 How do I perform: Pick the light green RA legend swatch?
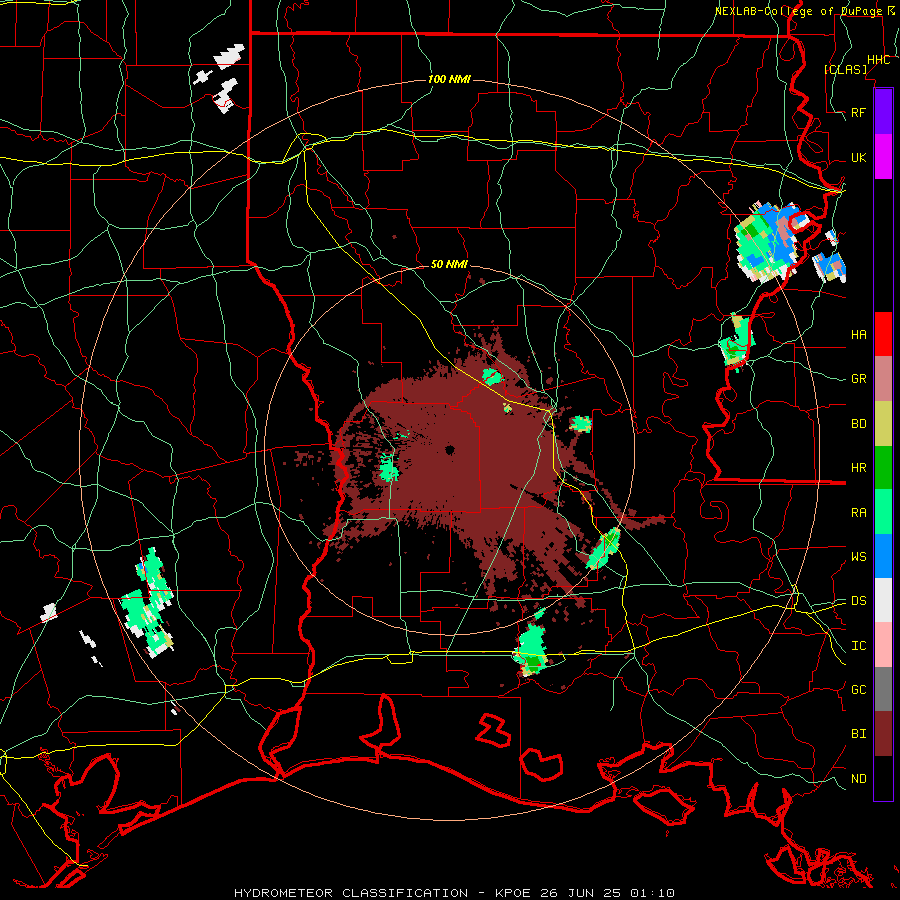pyautogui.click(x=883, y=512)
